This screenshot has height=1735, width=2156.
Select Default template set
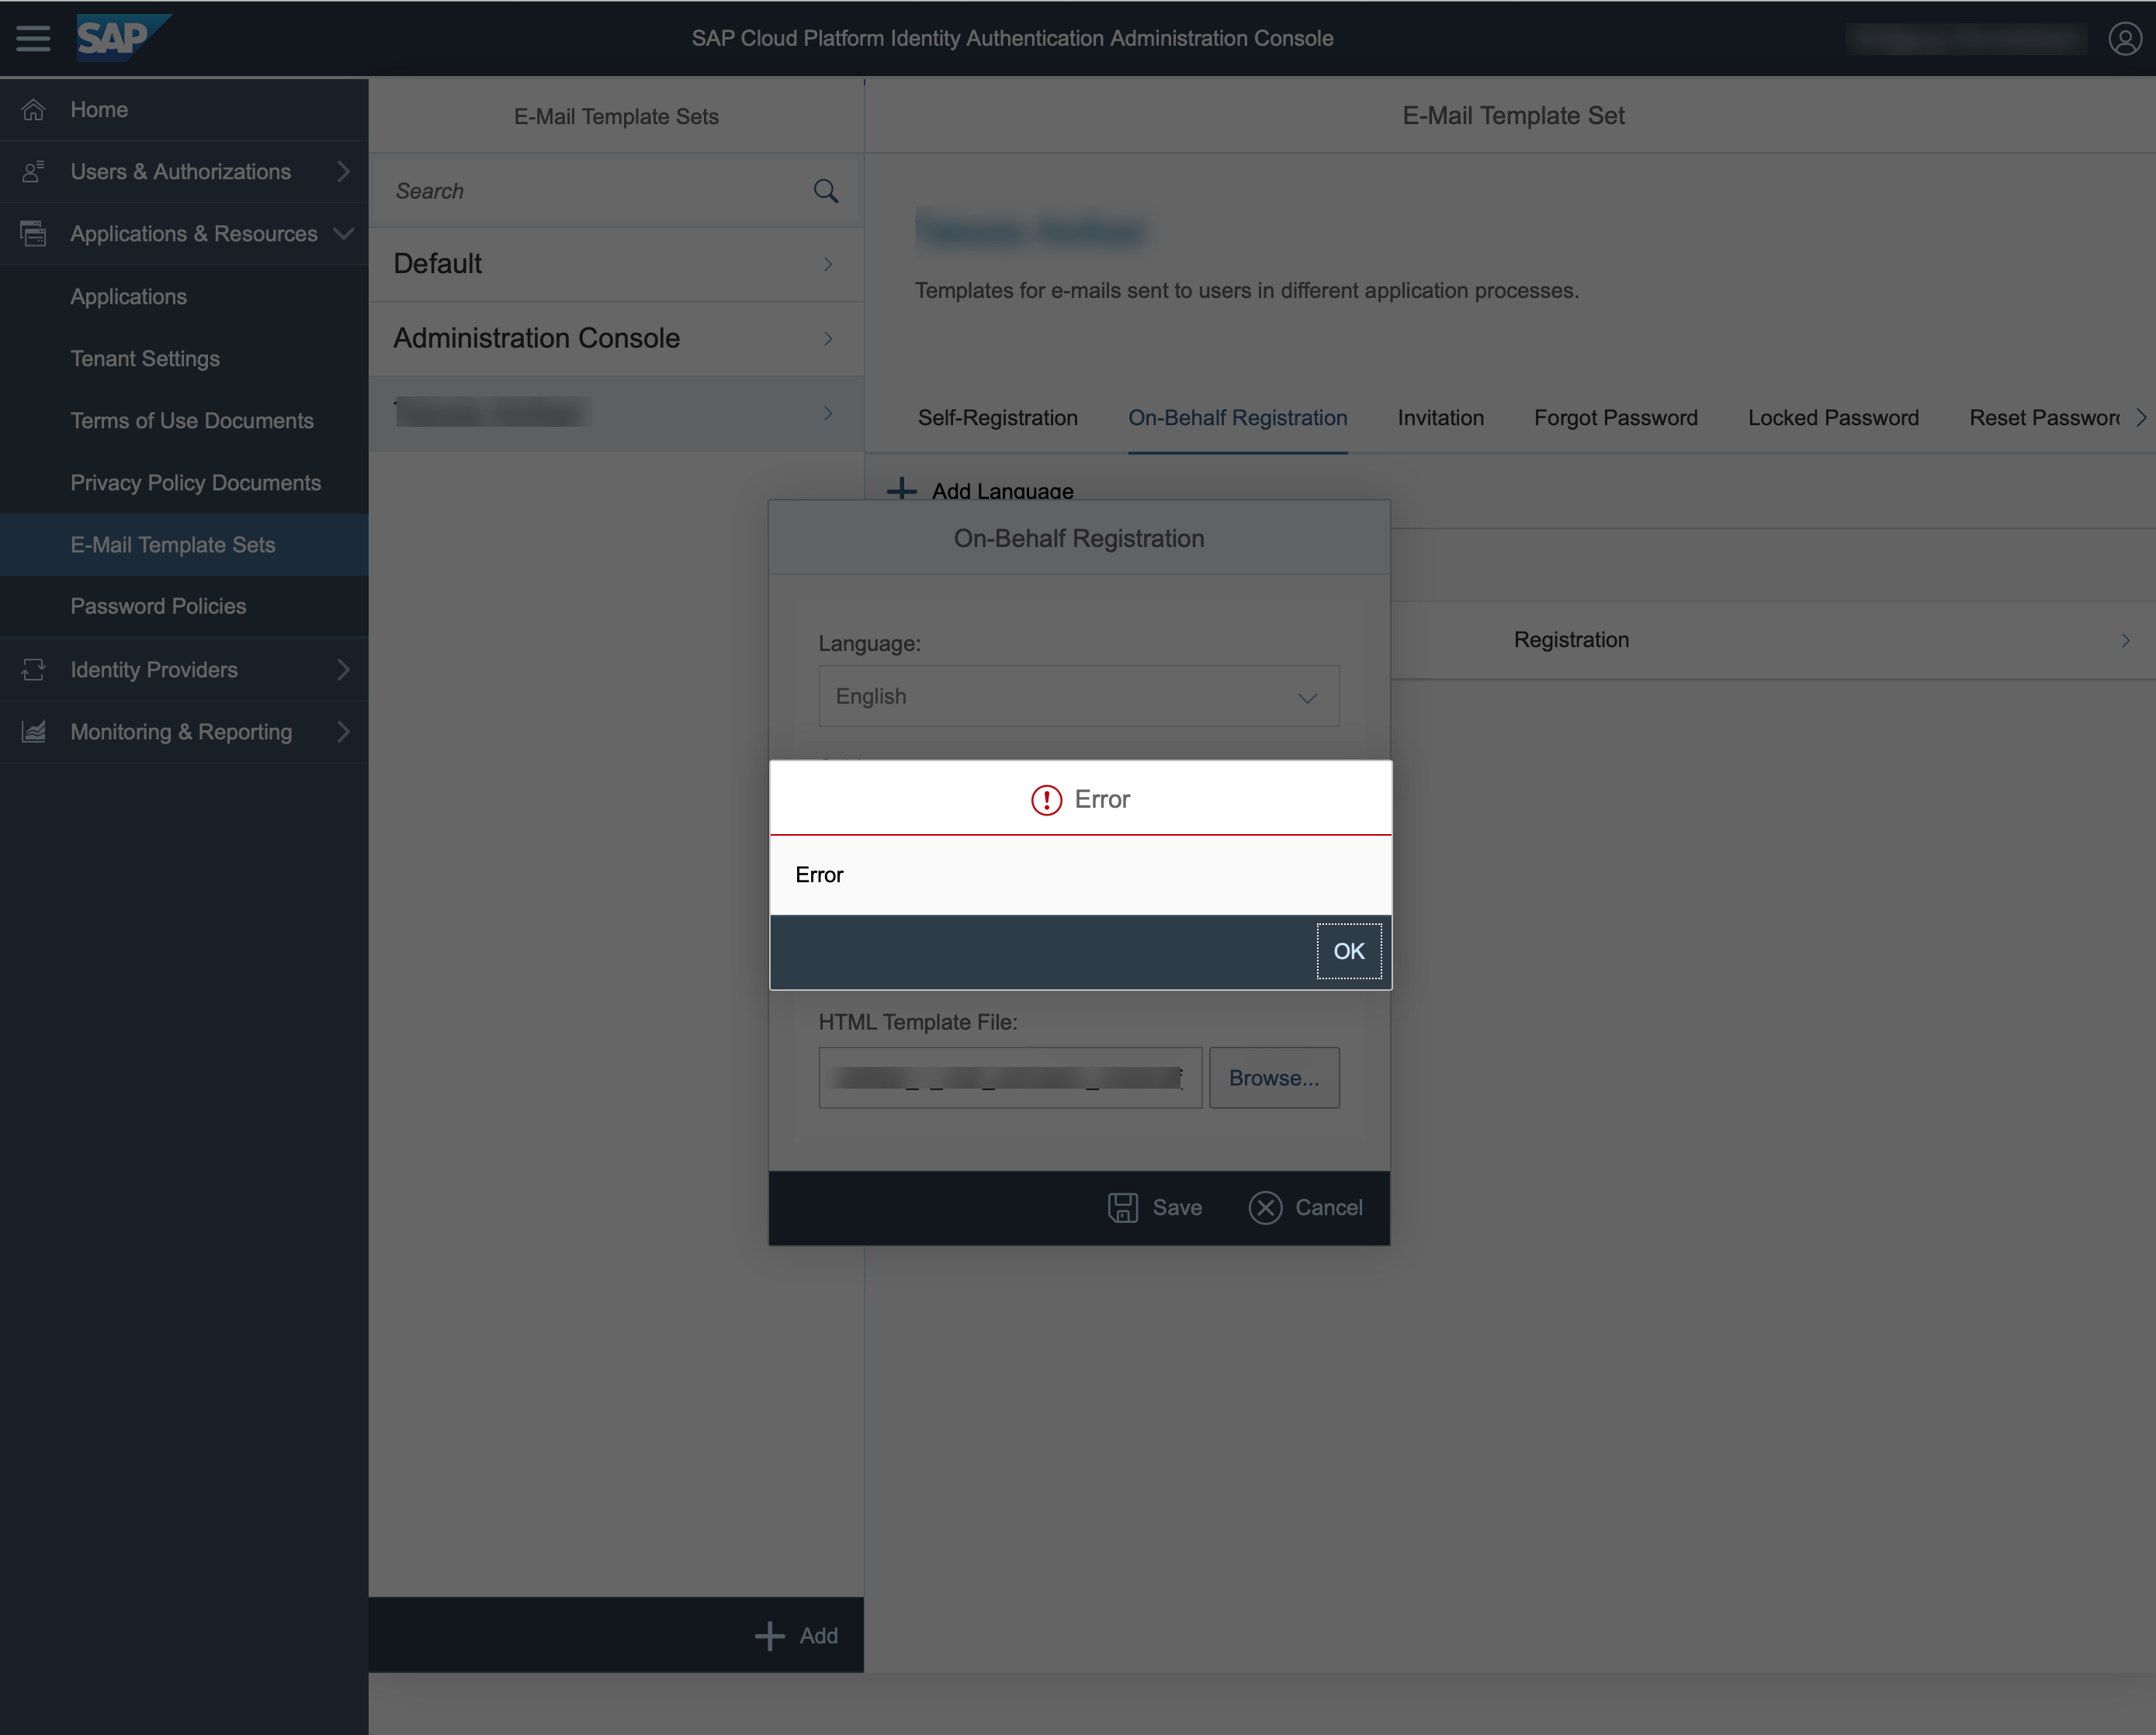click(x=616, y=264)
